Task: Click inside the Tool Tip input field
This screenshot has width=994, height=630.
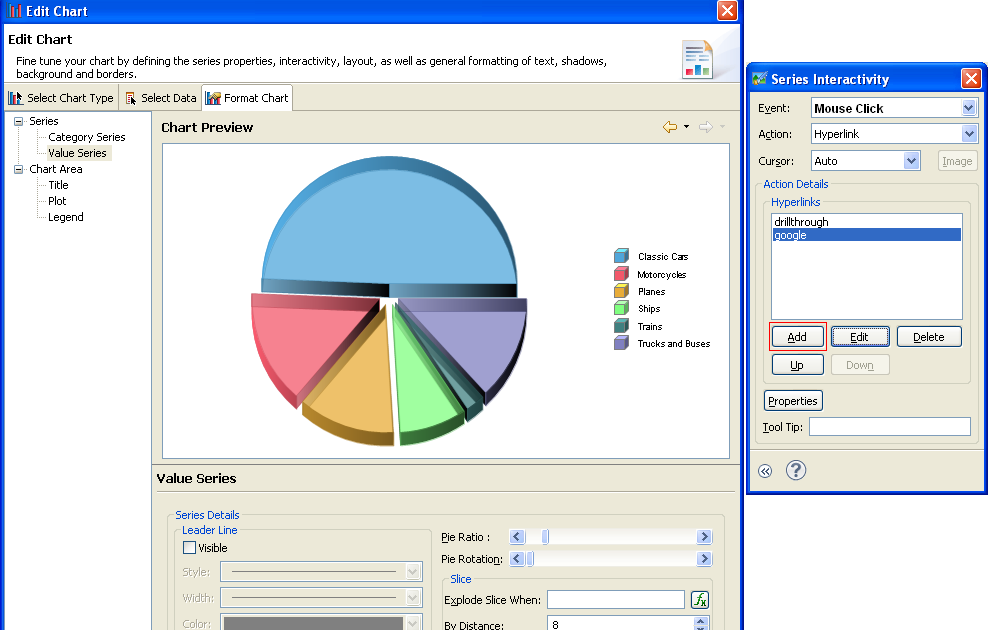Action: click(x=889, y=426)
